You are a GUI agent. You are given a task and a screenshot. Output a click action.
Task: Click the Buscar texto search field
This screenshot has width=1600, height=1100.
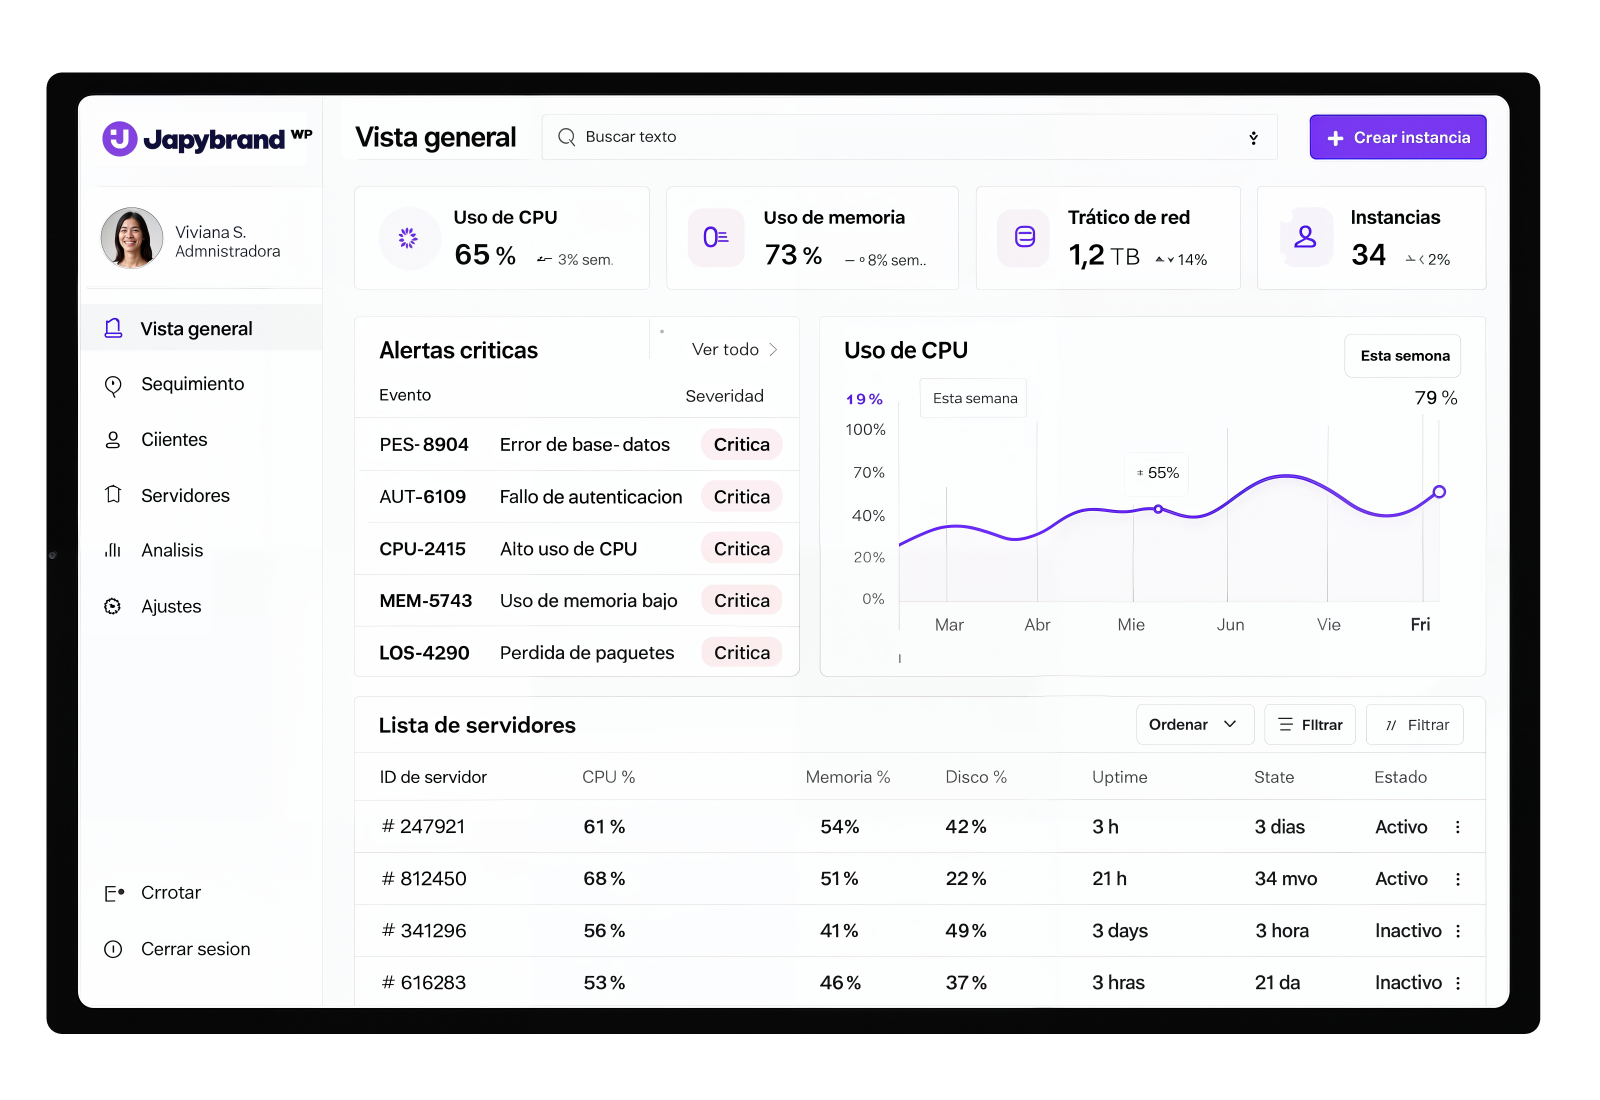(900, 137)
